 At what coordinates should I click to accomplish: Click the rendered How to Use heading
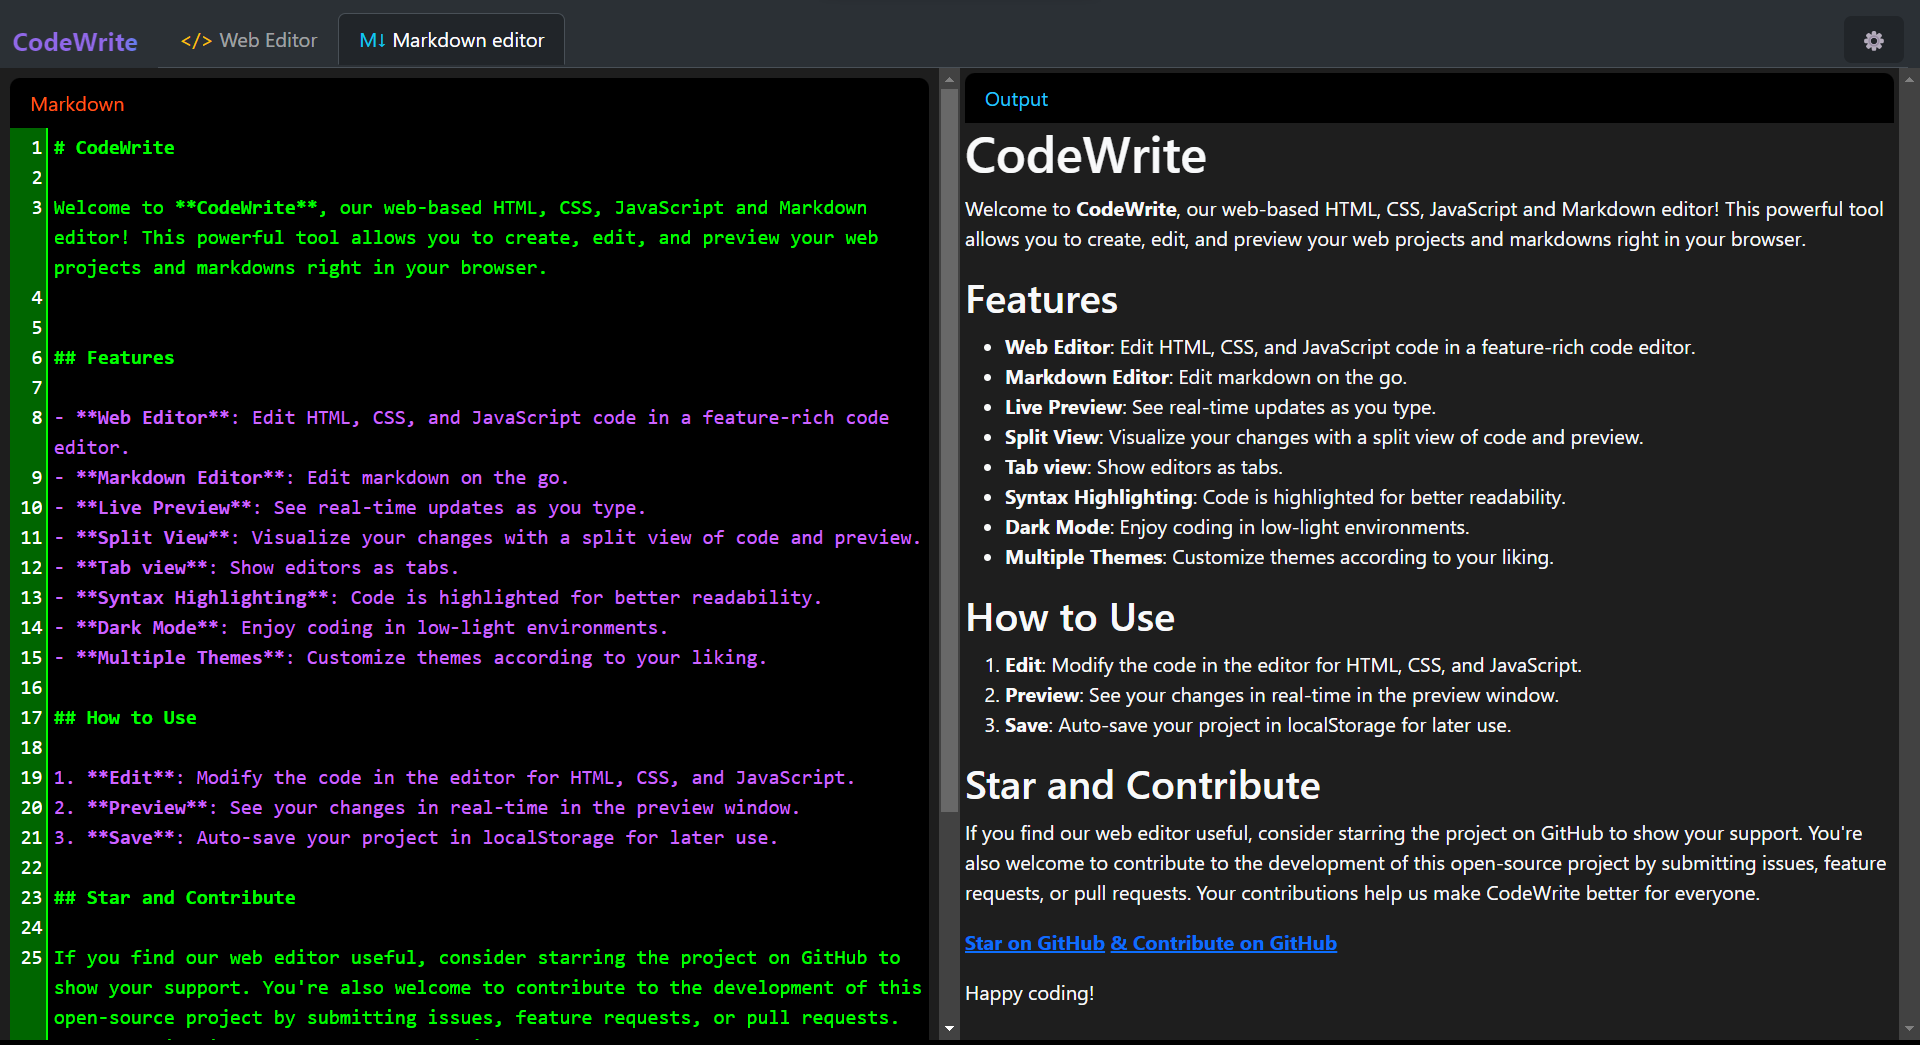click(x=1070, y=618)
